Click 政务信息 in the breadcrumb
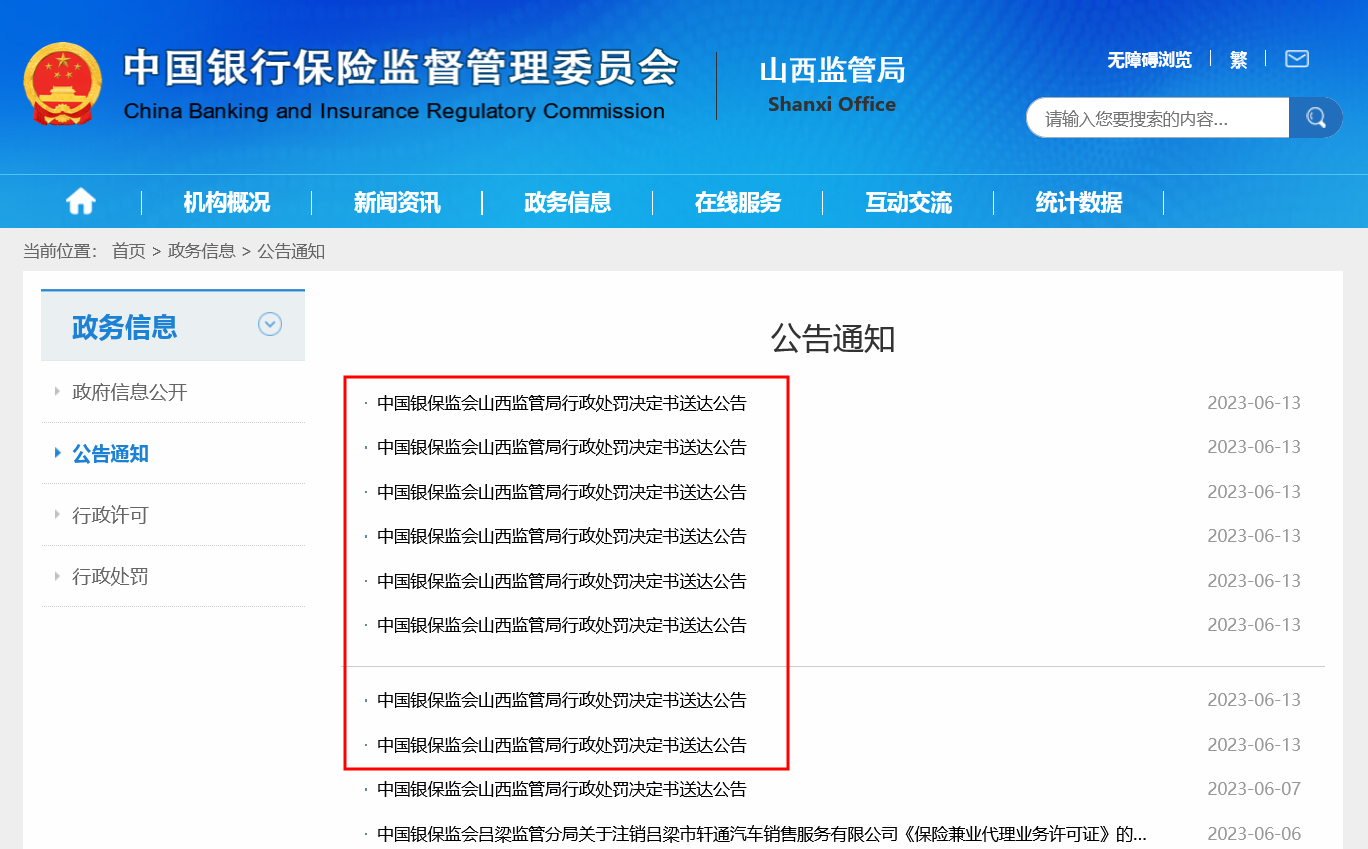Screen dimensions: 1368x849 point(201,251)
